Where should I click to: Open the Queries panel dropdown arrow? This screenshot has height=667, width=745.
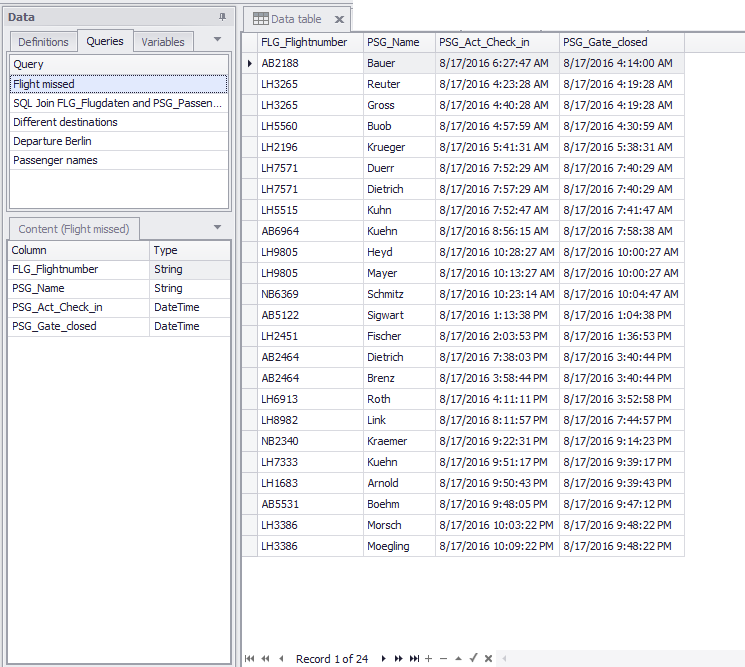coord(218,39)
